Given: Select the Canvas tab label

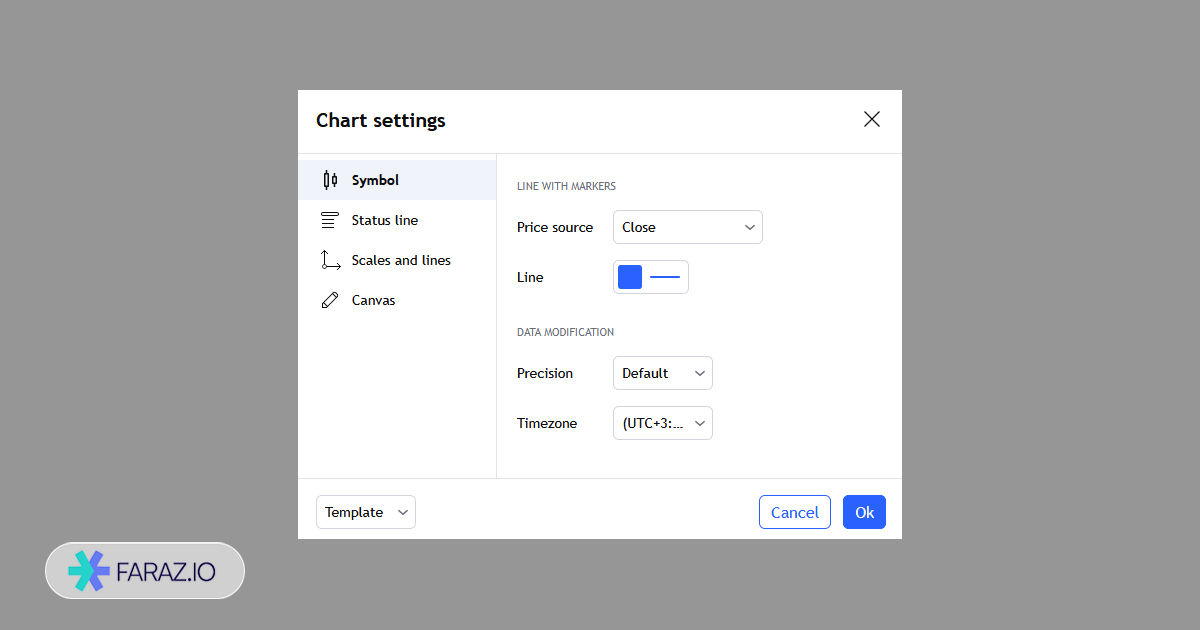Looking at the screenshot, I should [373, 300].
